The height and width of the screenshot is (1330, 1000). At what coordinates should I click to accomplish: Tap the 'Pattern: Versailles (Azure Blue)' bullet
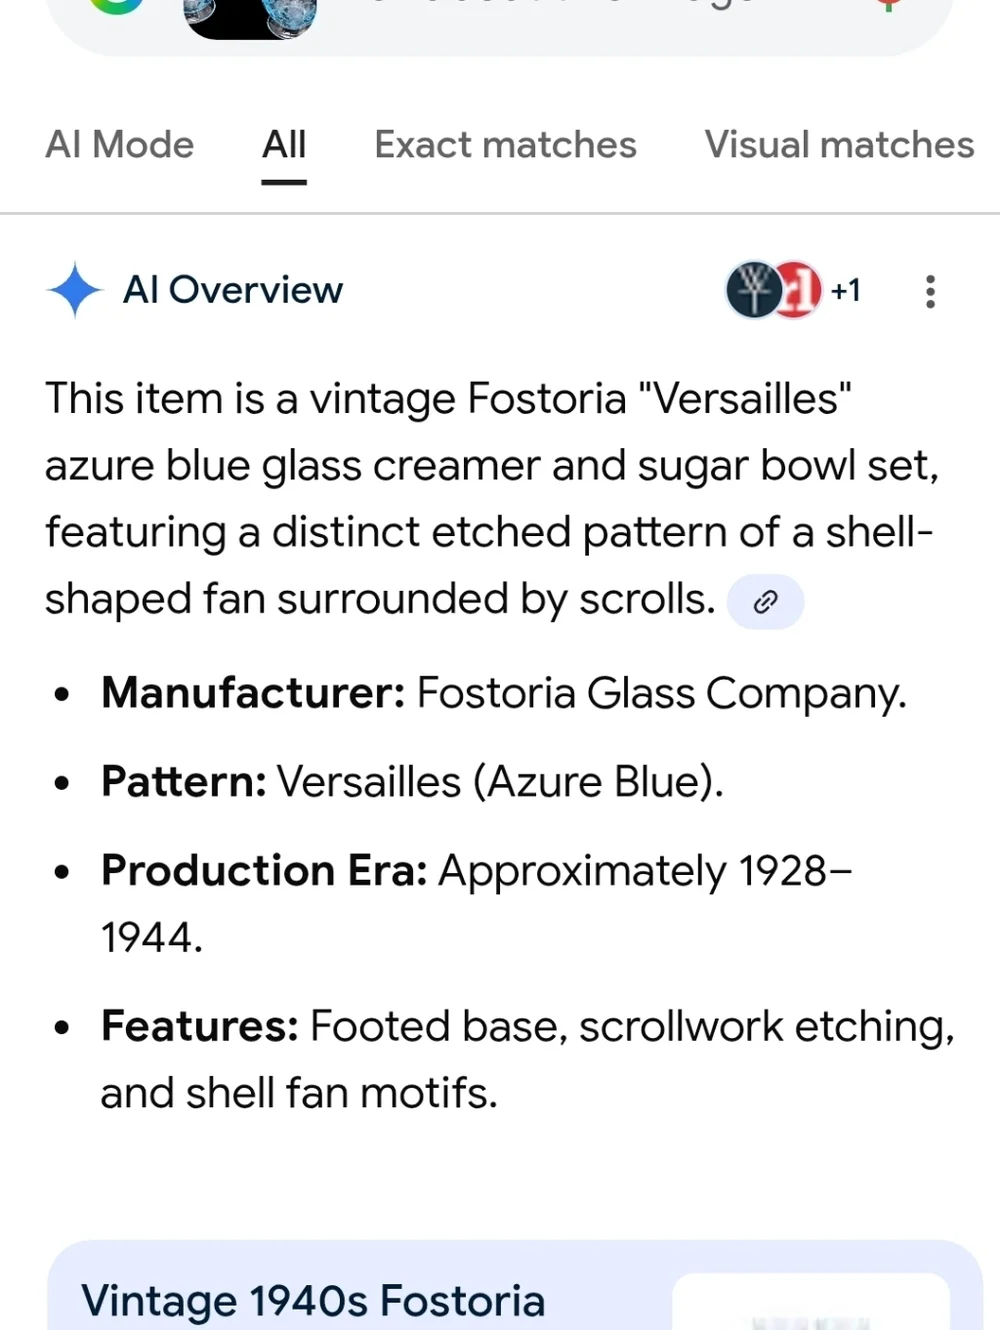click(412, 782)
